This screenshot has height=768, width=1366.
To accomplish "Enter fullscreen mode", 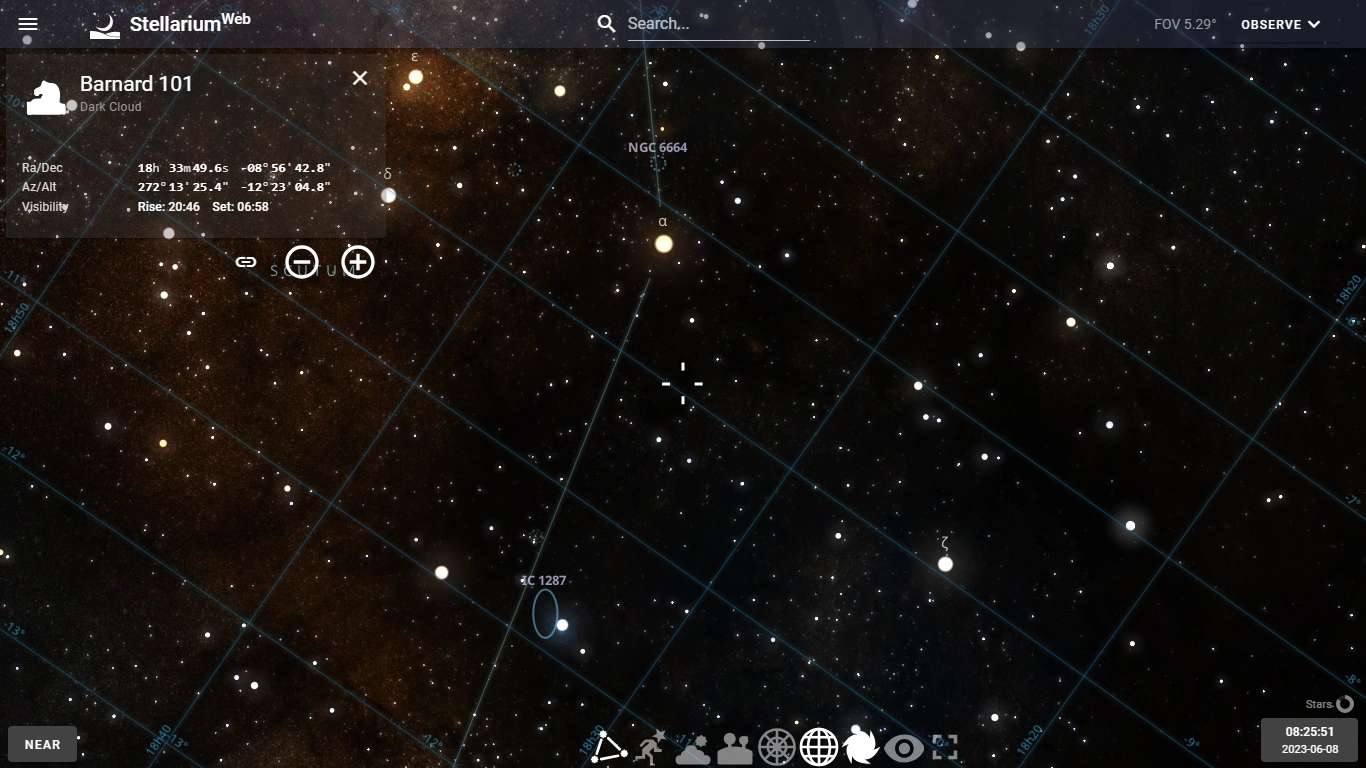I will coord(945,747).
